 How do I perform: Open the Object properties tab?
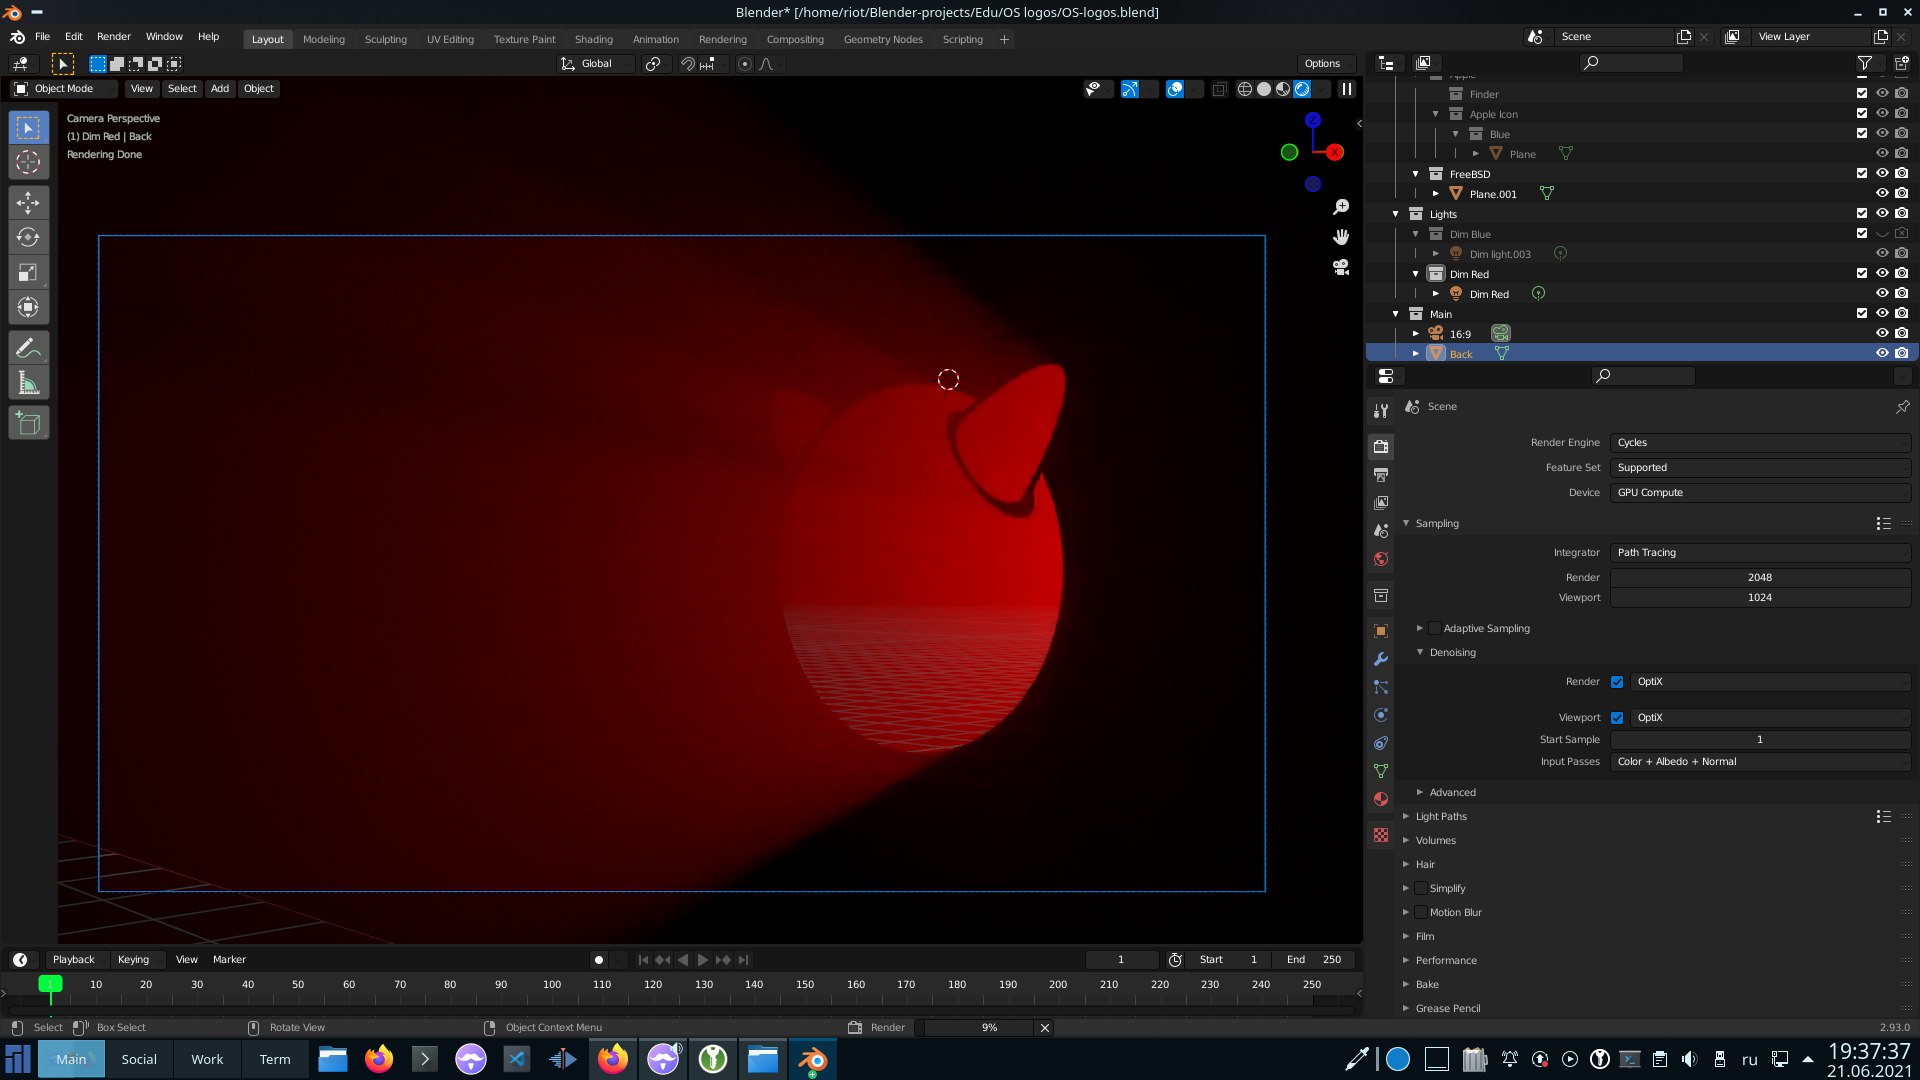coord(1381,631)
